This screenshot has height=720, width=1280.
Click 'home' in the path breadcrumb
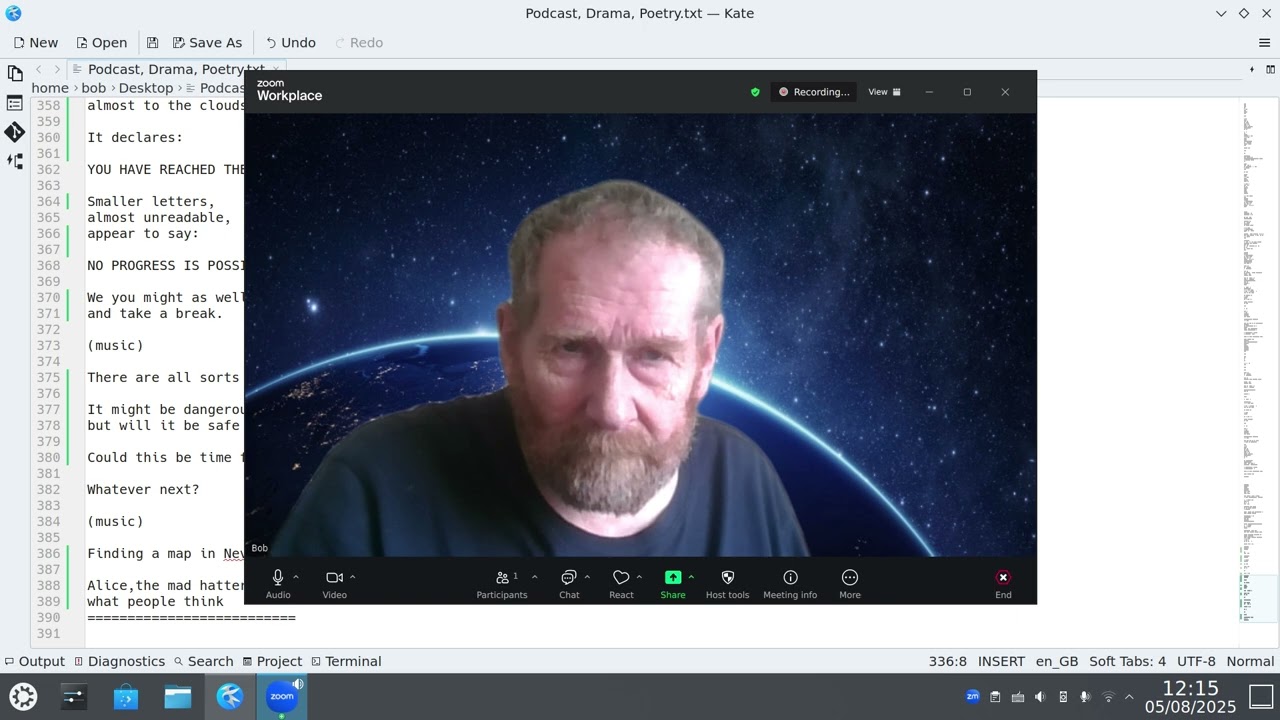click(50, 88)
